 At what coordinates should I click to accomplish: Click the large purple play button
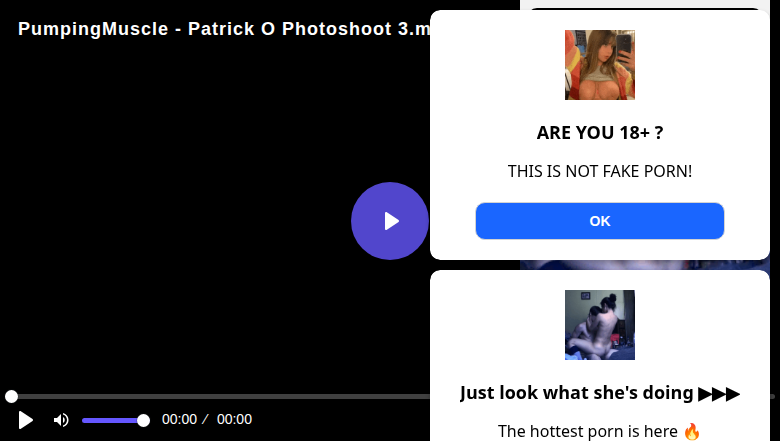coord(390,221)
